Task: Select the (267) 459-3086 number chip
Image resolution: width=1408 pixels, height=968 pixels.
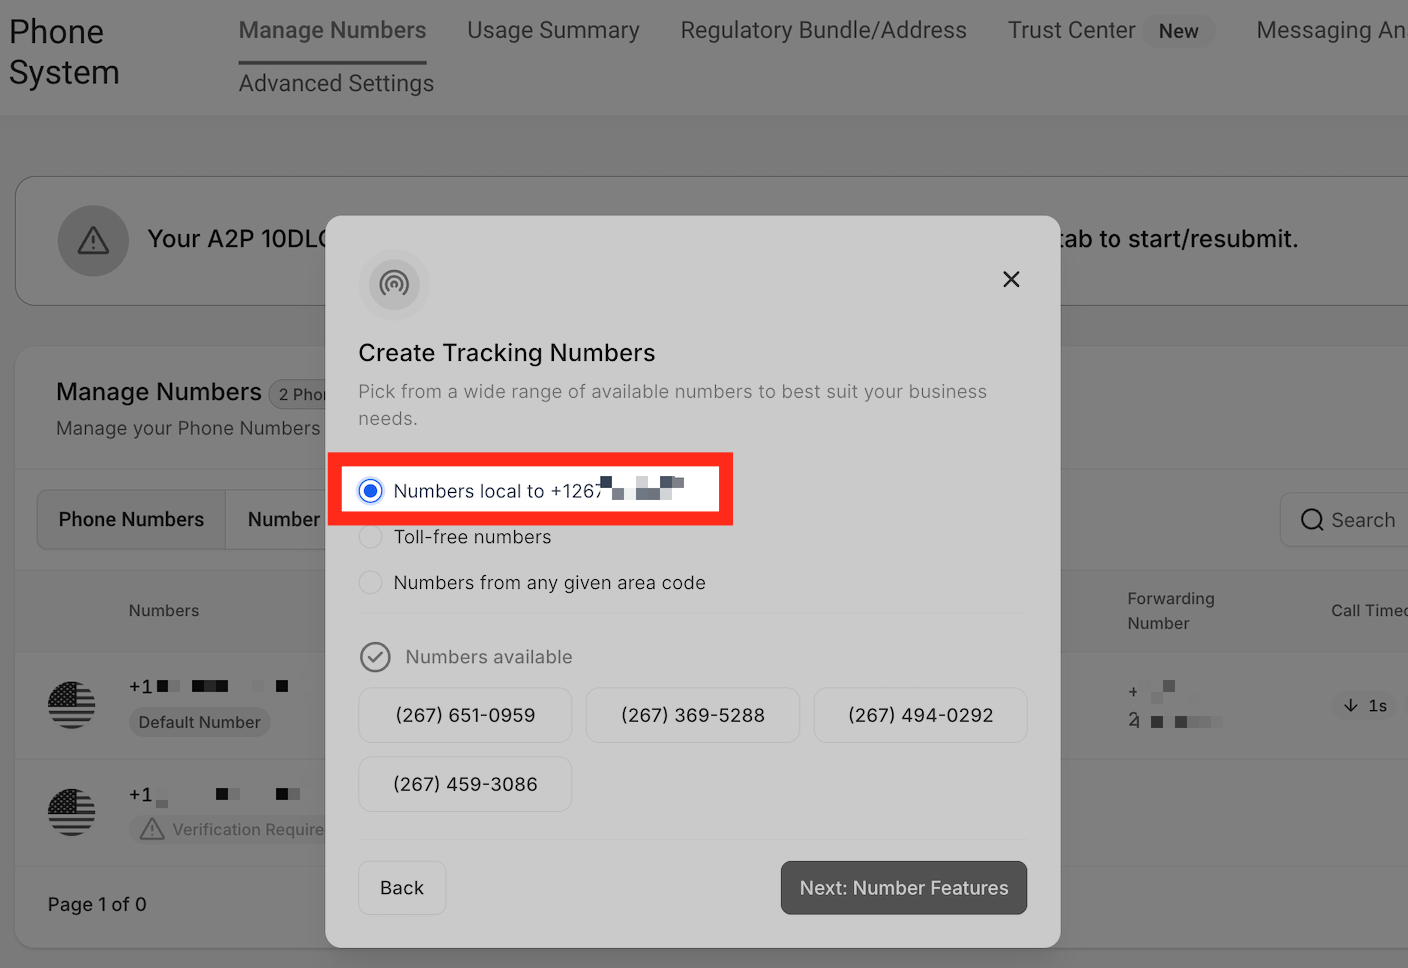Action: click(465, 784)
